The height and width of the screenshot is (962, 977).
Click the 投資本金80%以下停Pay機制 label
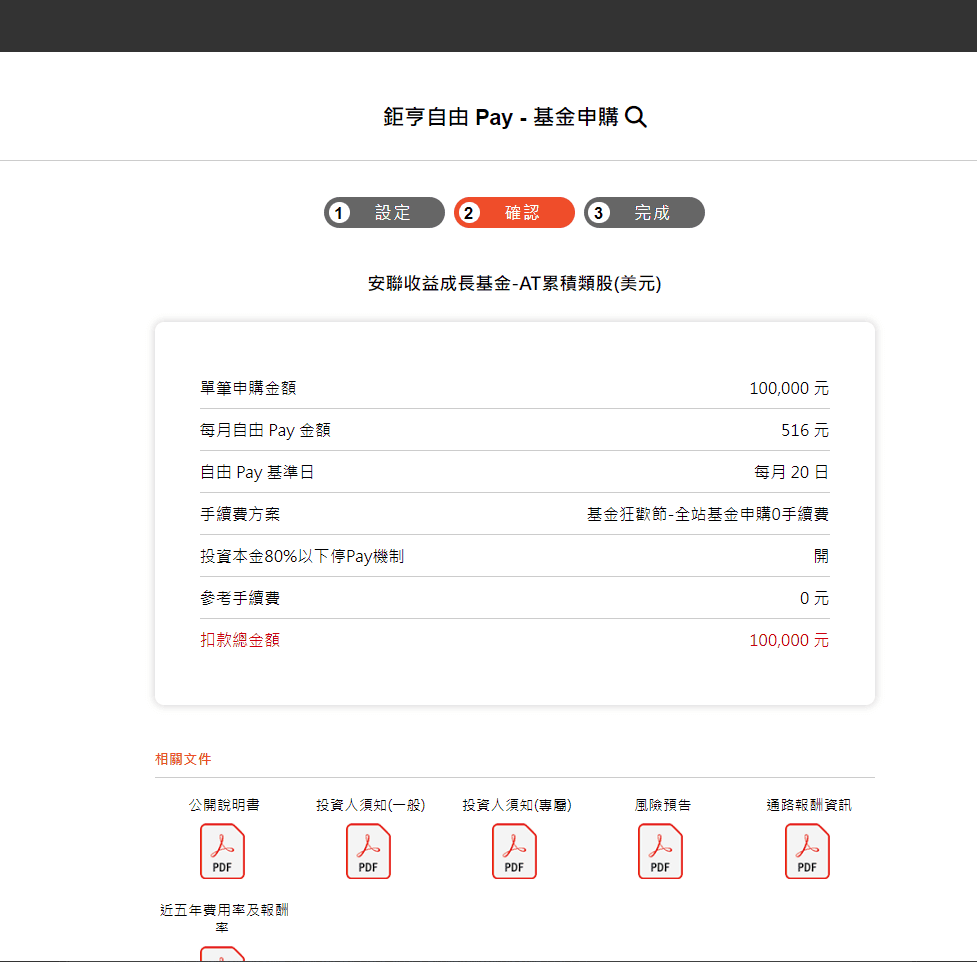tap(302, 556)
